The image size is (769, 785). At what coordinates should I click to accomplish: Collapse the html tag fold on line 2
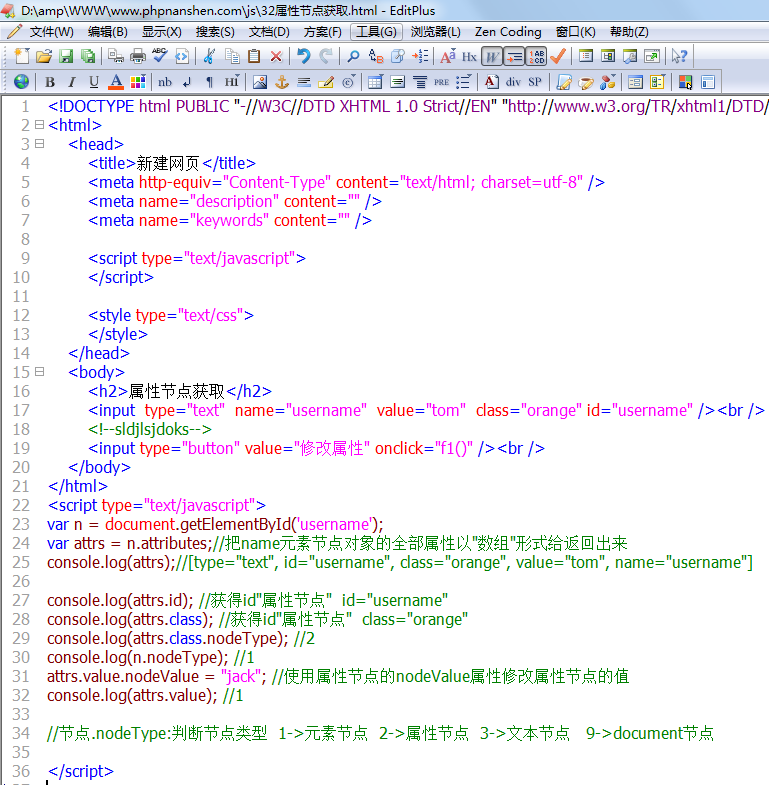tap(40, 125)
